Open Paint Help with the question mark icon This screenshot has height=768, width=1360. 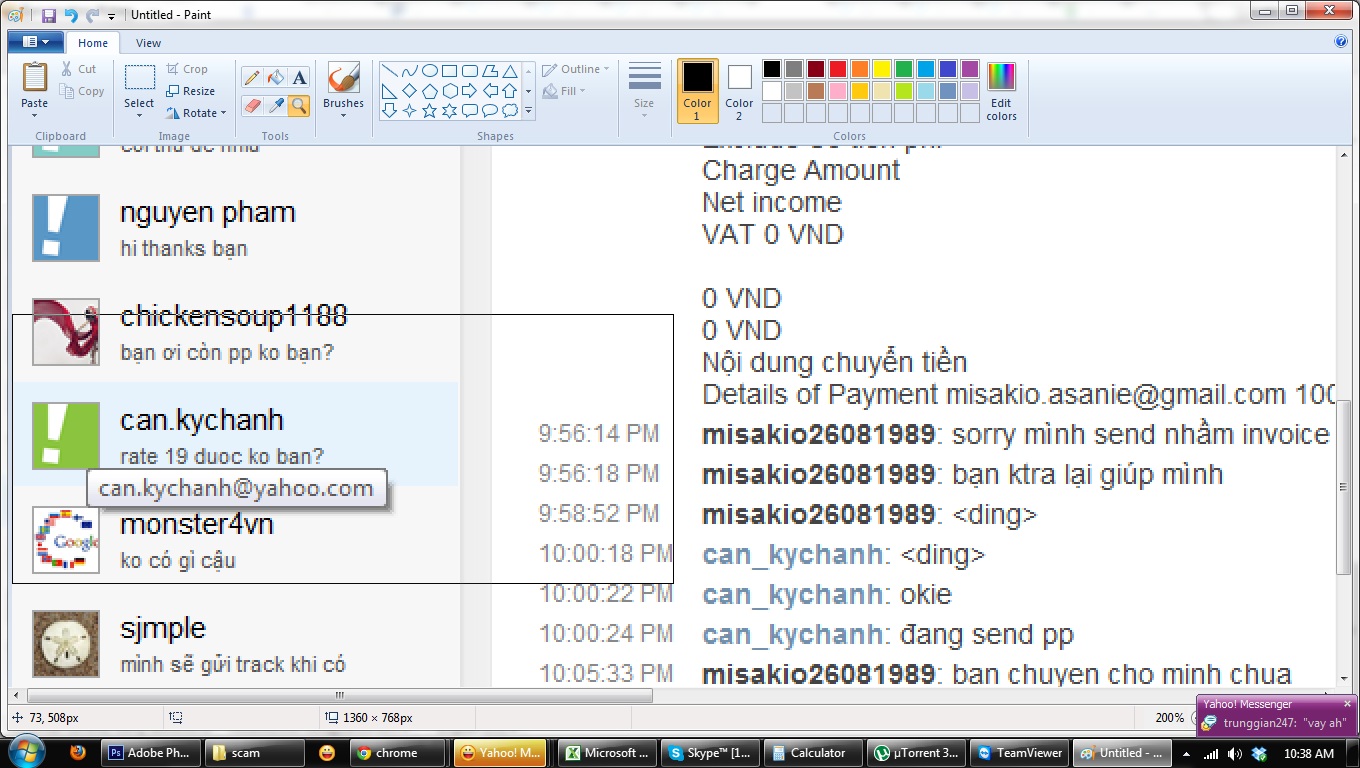click(1341, 42)
